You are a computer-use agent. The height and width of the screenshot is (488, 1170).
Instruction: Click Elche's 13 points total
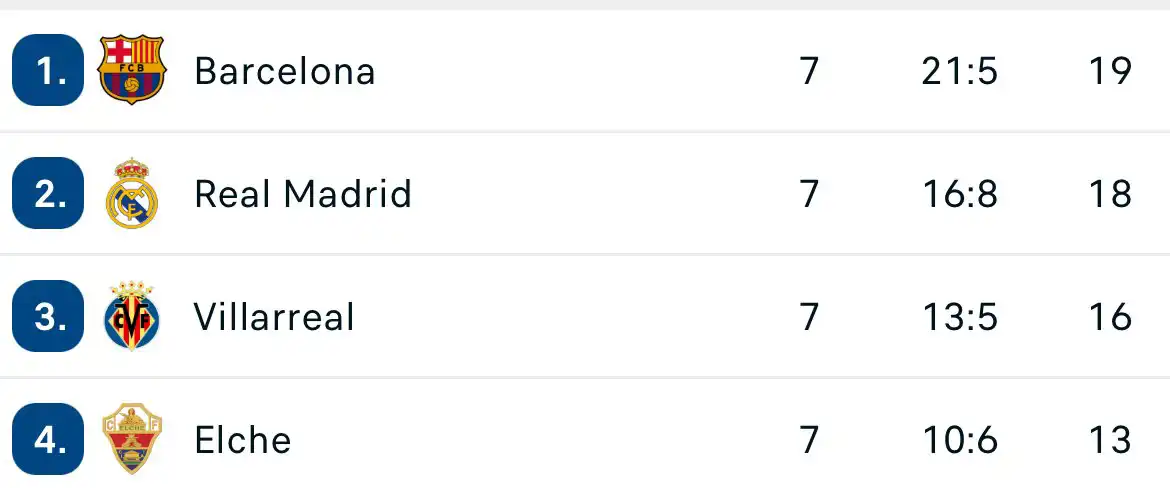point(1110,439)
